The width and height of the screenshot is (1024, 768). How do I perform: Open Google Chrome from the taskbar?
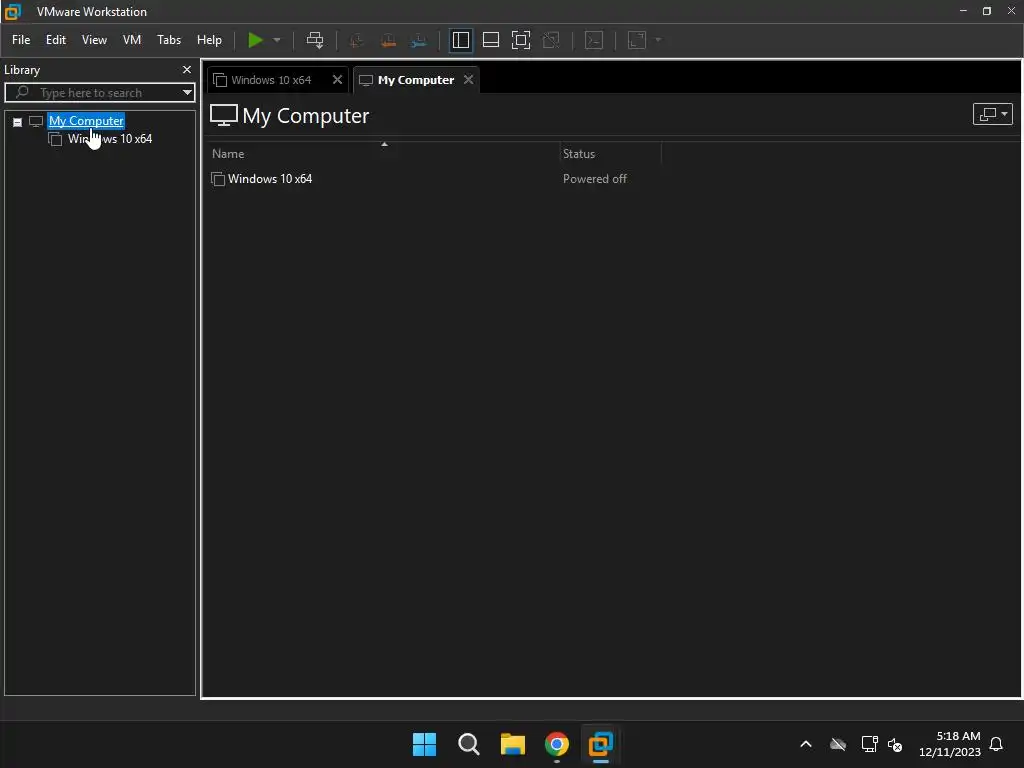pyautogui.click(x=557, y=744)
